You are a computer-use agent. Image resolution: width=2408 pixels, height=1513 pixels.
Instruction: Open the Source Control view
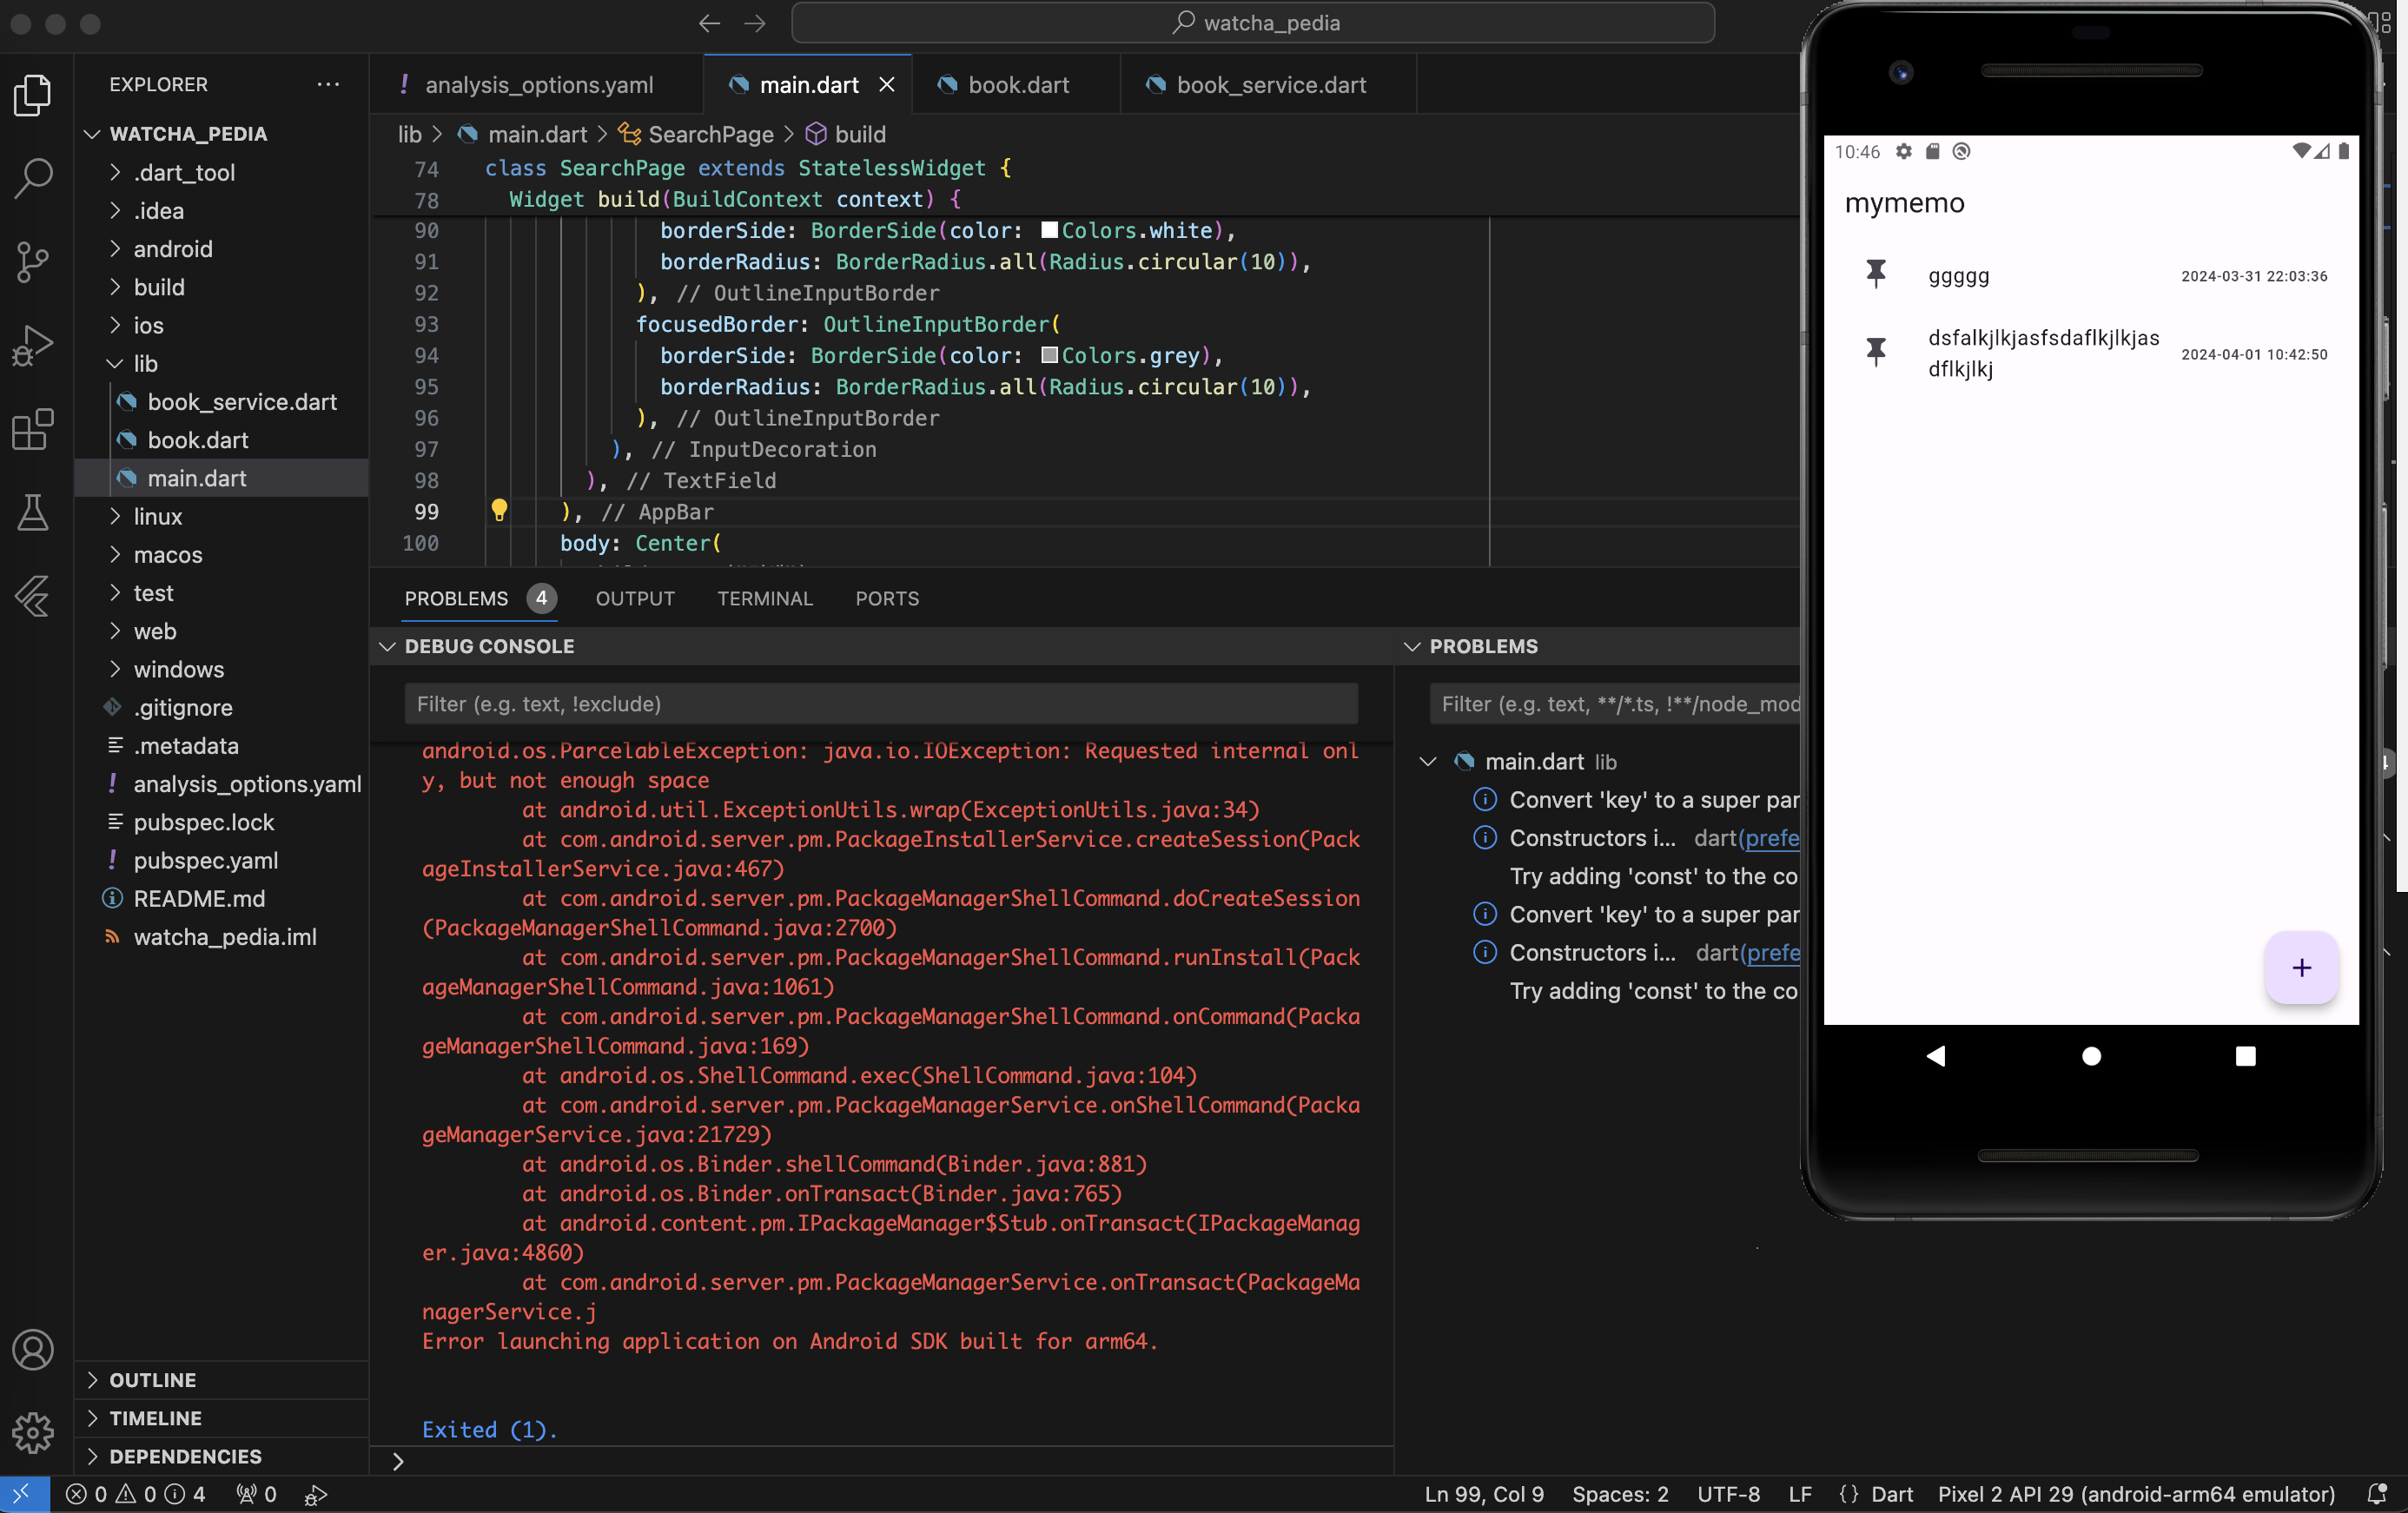(x=33, y=262)
